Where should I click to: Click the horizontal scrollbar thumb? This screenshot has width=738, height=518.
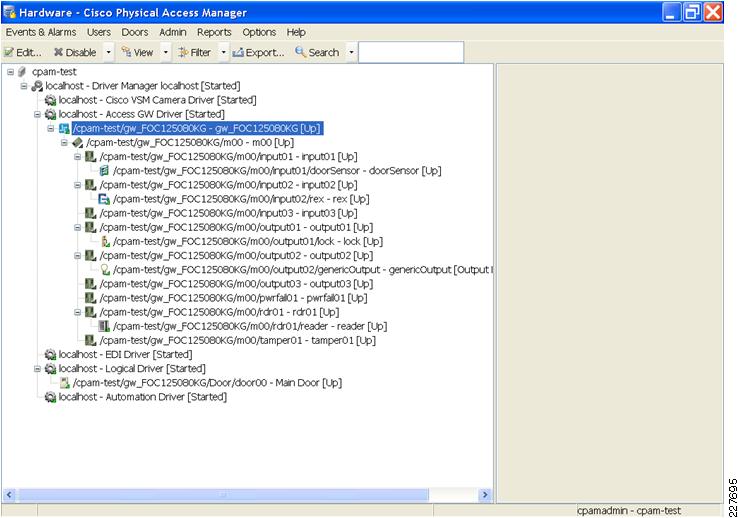(224, 495)
